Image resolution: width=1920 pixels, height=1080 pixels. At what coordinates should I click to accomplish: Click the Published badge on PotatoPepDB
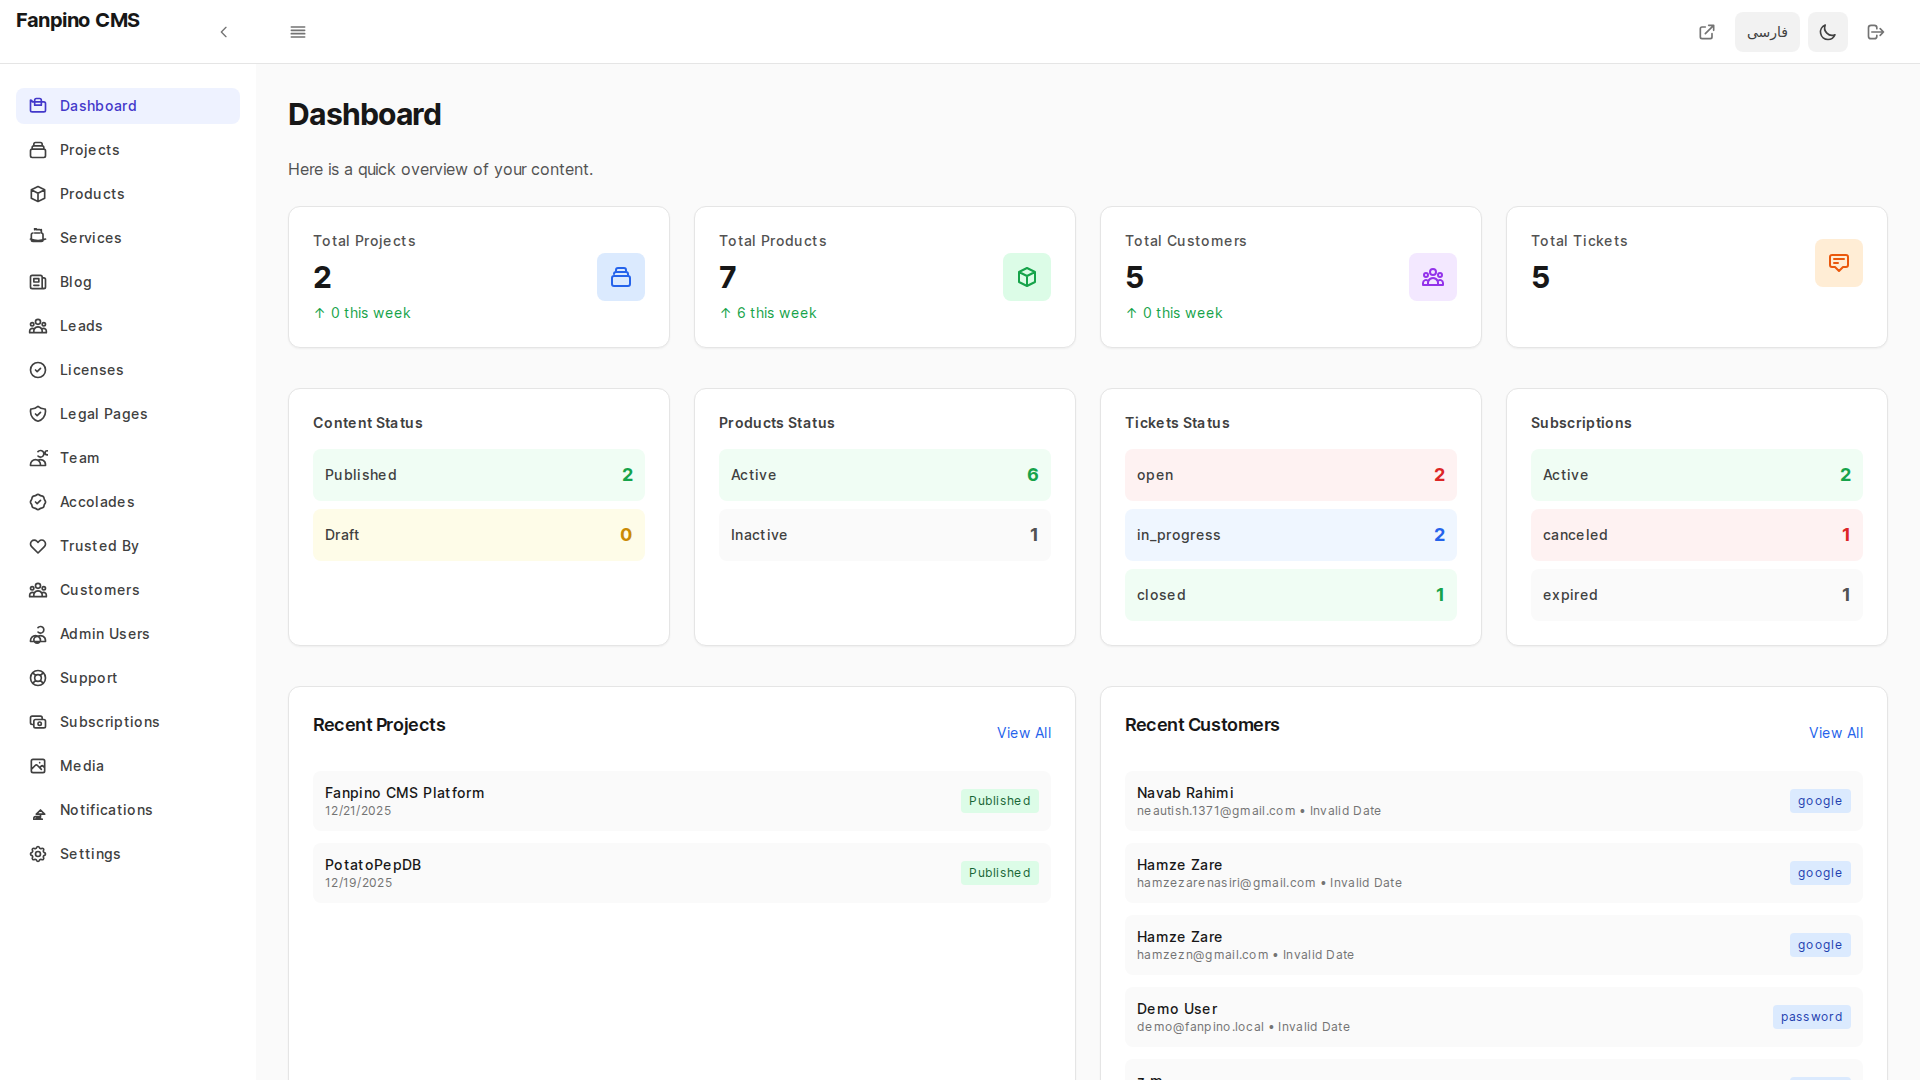click(999, 873)
